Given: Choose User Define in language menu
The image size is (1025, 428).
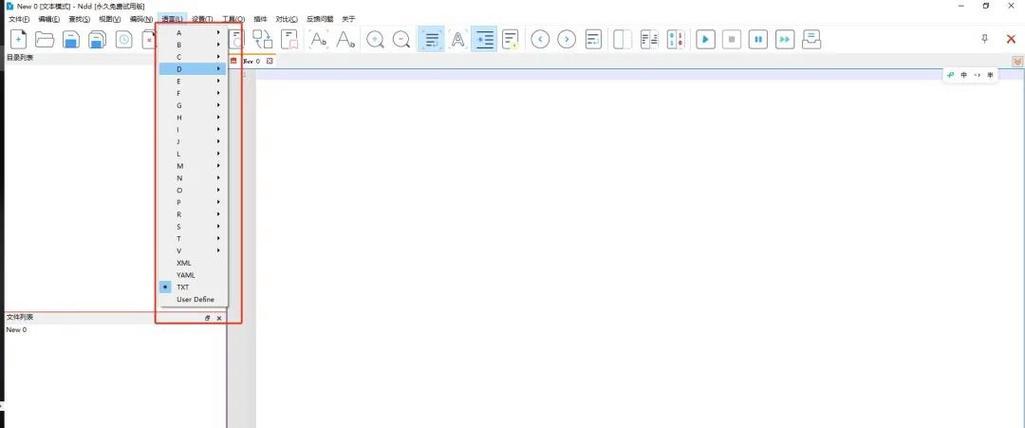Looking at the screenshot, I should (x=193, y=299).
